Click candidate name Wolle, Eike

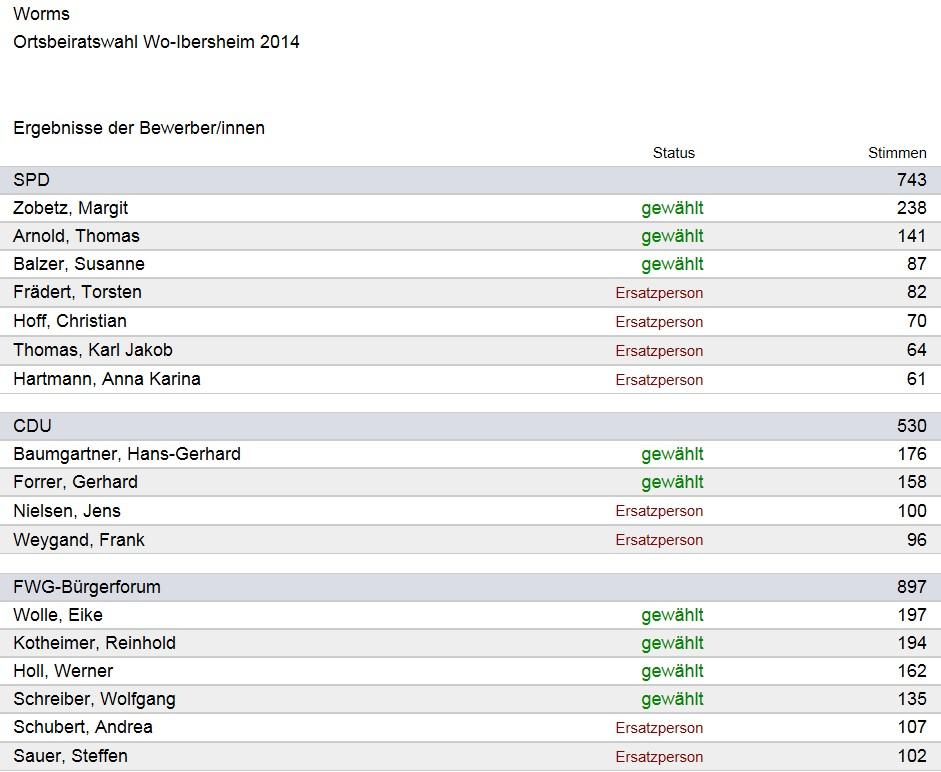pos(58,615)
